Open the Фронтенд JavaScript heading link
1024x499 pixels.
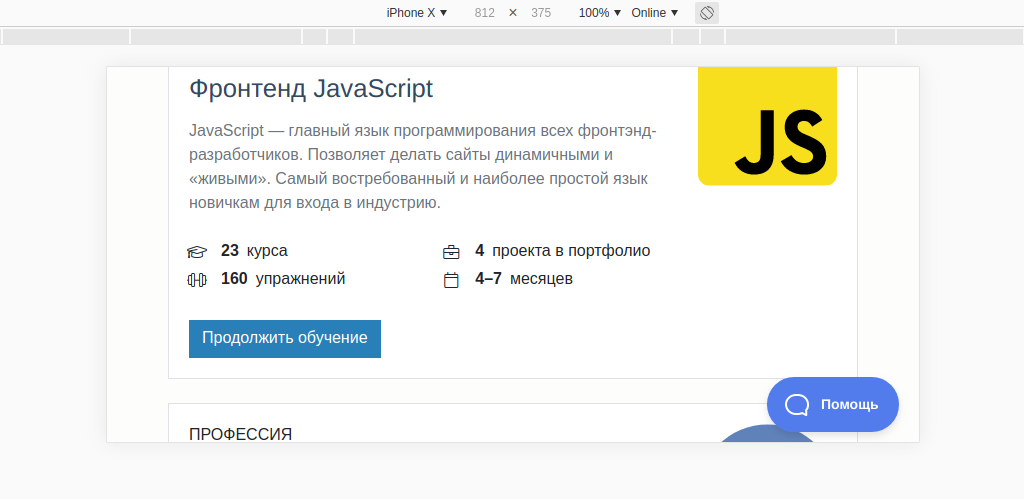coord(311,89)
